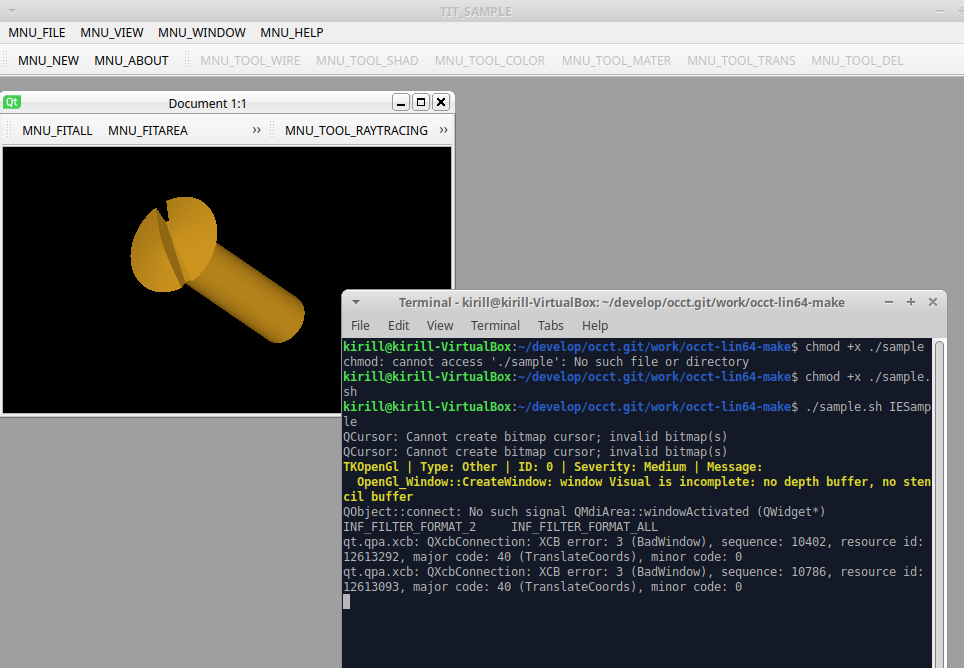The height and width of the screenshot is (668, 964).
Task: Open the Edit menu in terminal
Action: [398, 325]
